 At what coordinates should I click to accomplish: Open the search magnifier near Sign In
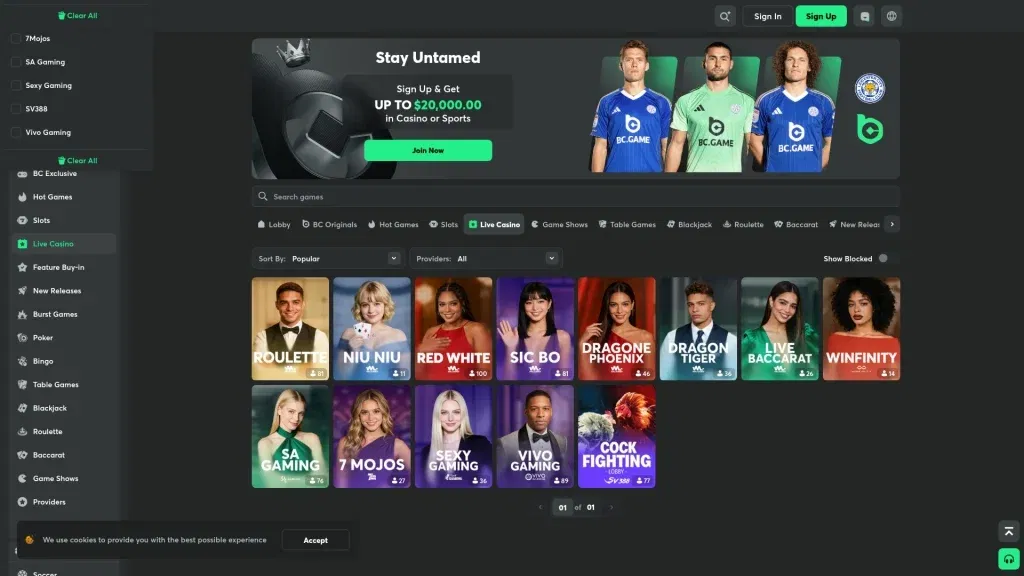tap(725, 16)
